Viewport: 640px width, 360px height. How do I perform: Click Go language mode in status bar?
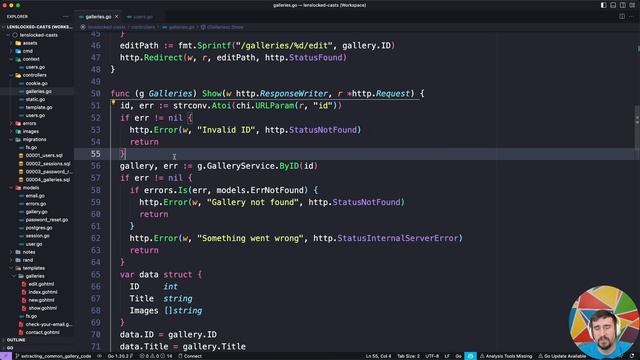tap(458, 356)
